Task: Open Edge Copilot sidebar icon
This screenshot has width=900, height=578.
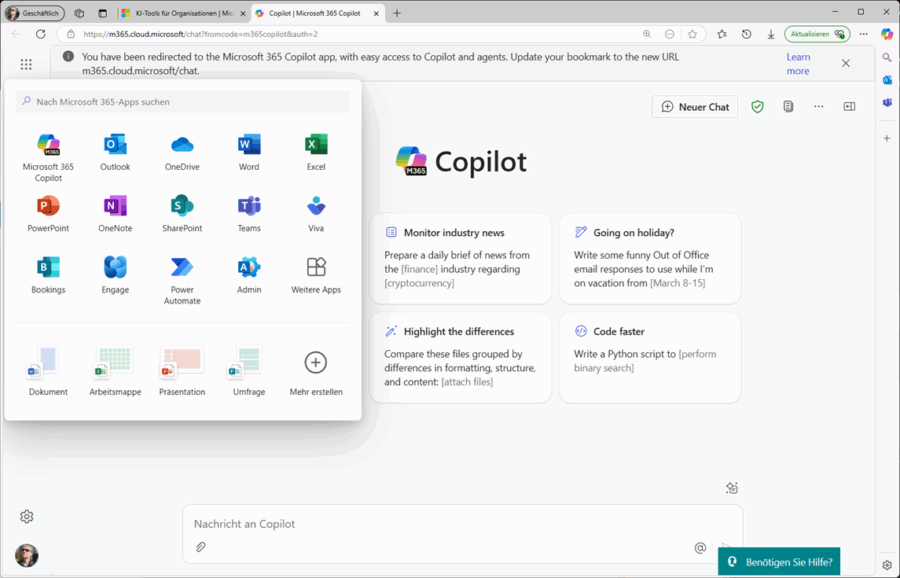Action: pyautogui.click(x=887, y=34)
